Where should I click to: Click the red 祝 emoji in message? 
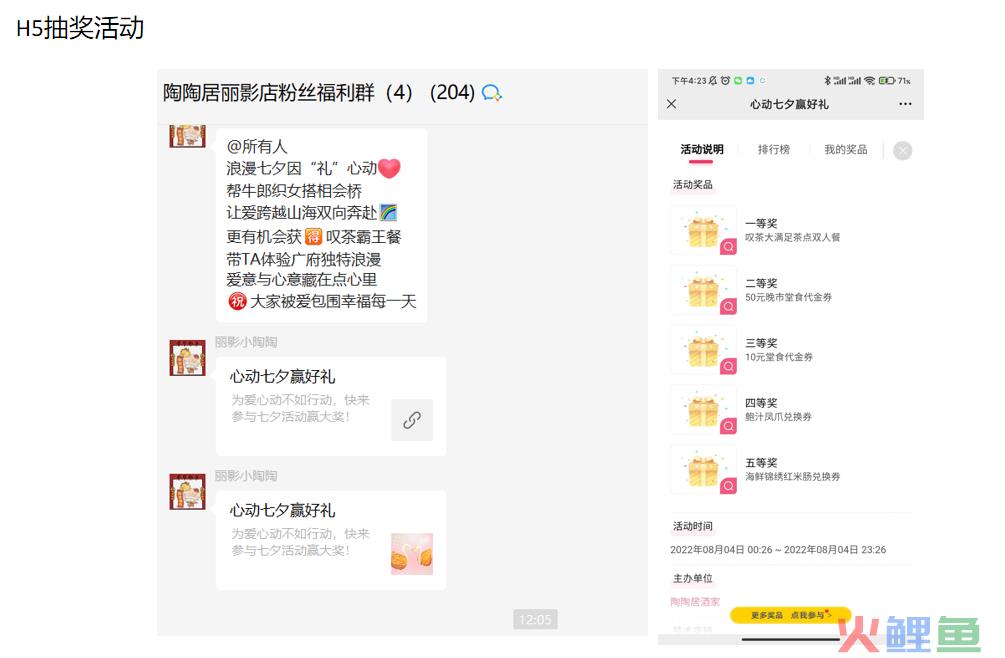(x=237, y=301)
